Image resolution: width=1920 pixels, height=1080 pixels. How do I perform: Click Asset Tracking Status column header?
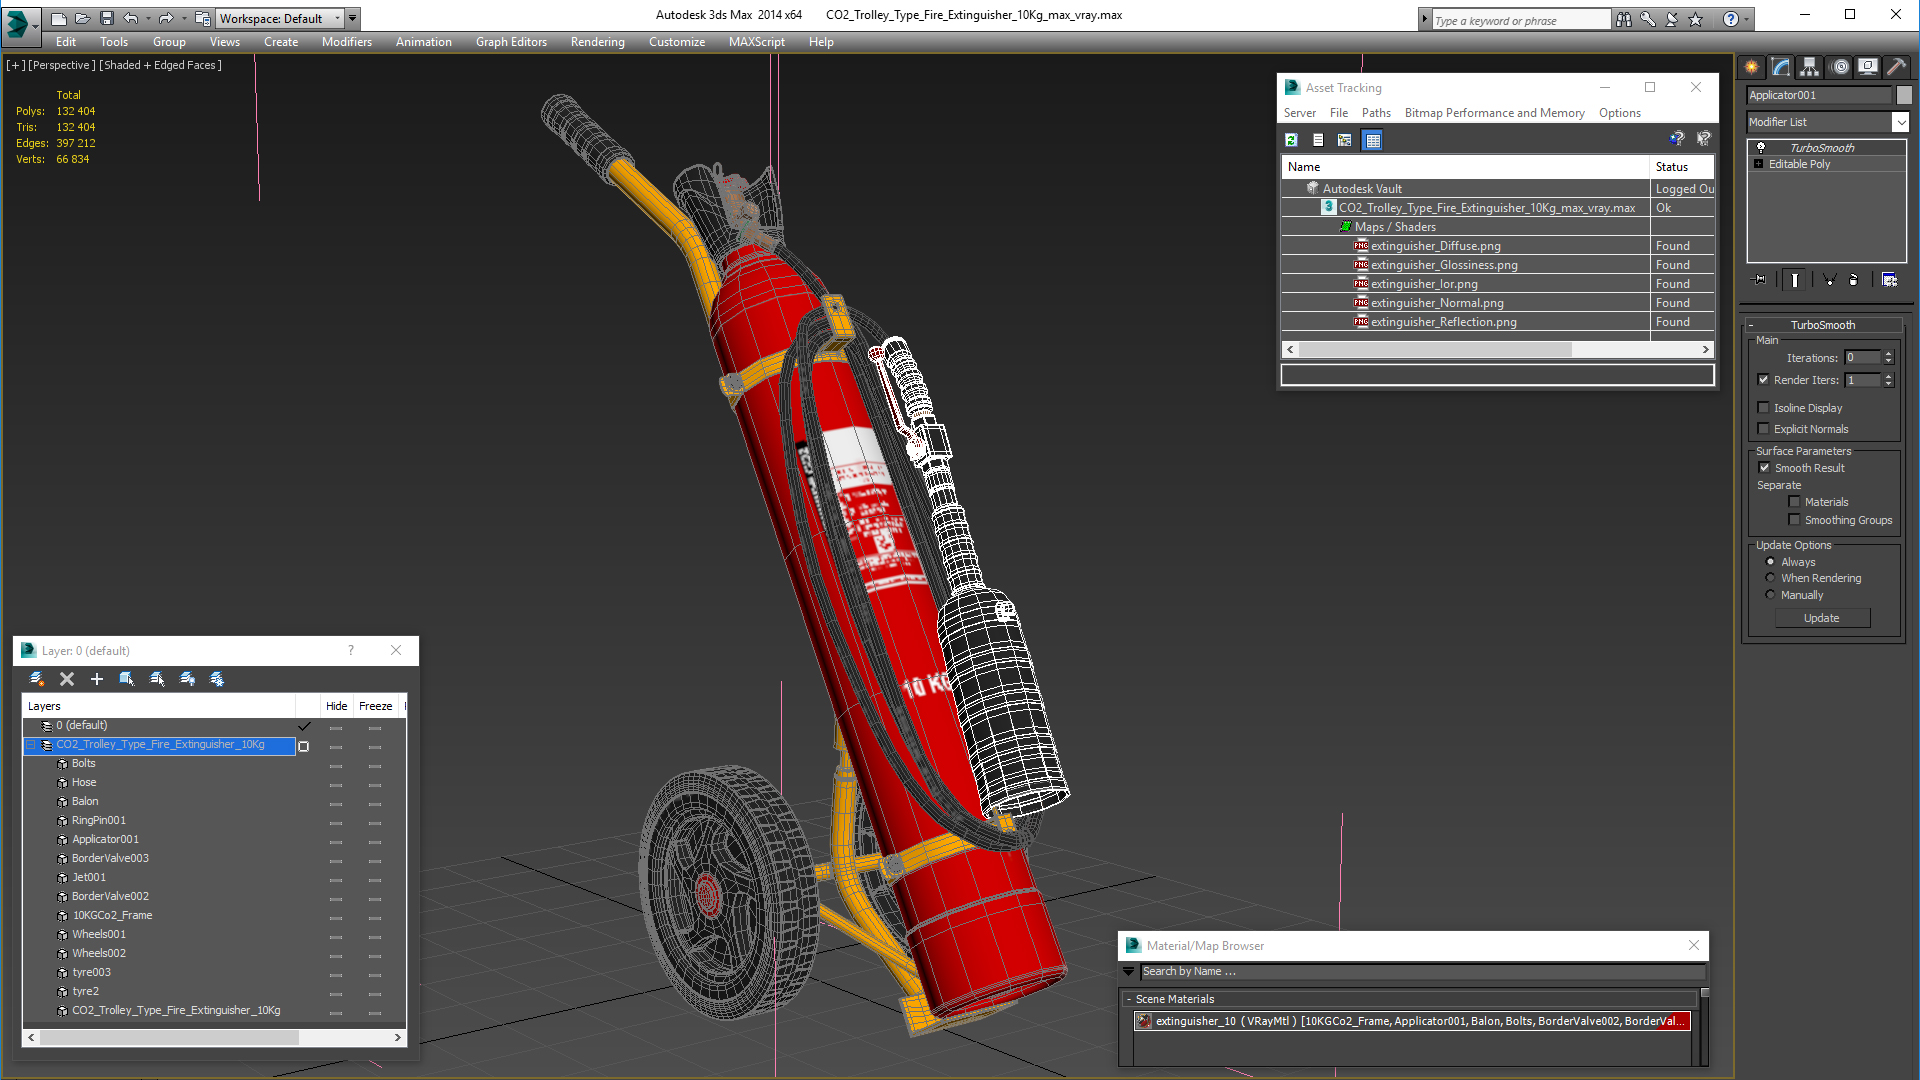pyautogui.click(x=1682, y=167)
